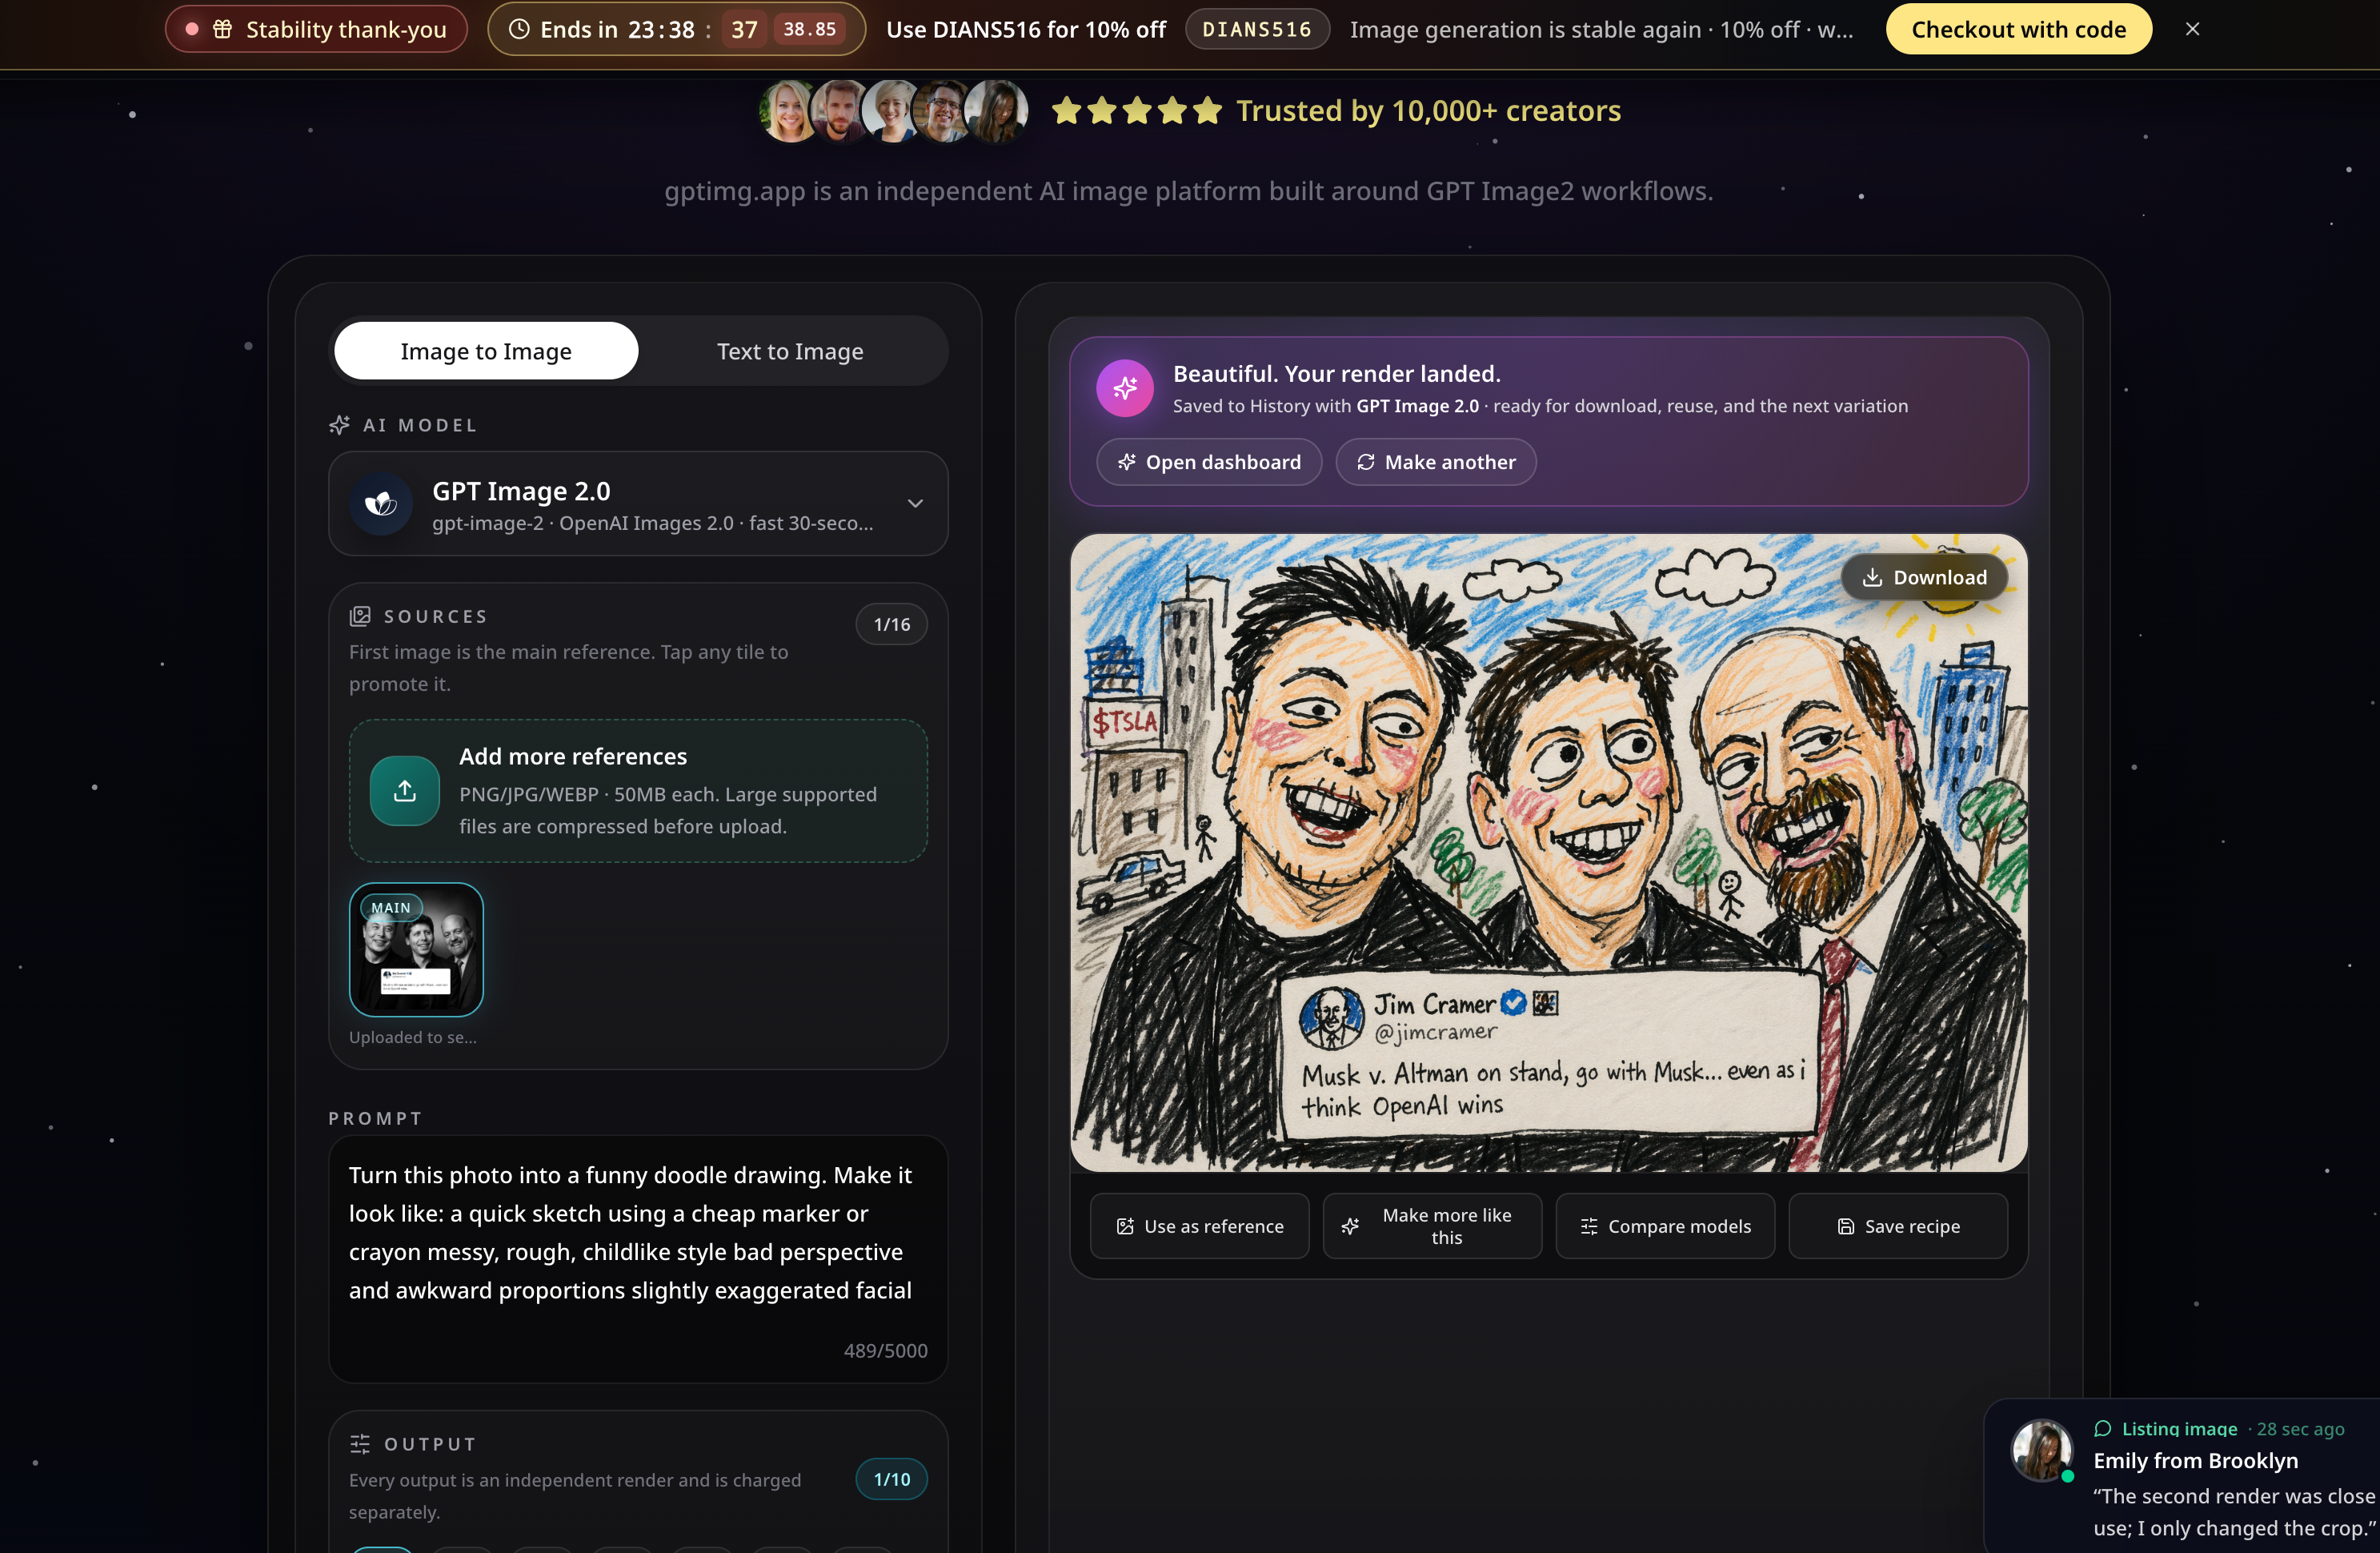Click the Make another button
Viewport: 2380px width, 1553px height.
1436,462
